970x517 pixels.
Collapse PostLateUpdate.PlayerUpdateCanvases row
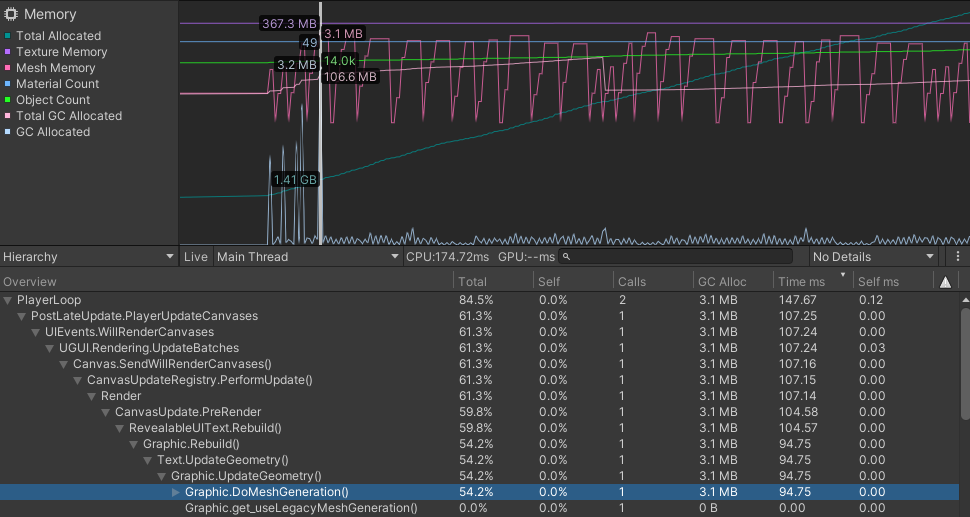[22, 317]
